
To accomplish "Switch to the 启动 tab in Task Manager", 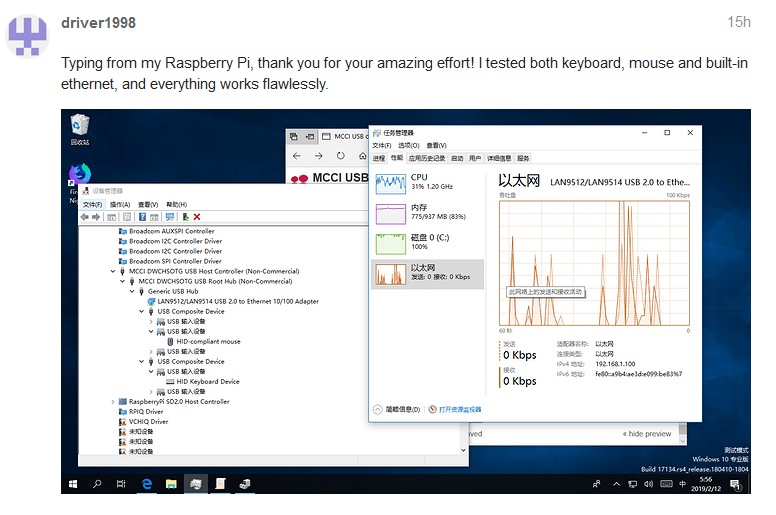I will click(457, 158).
